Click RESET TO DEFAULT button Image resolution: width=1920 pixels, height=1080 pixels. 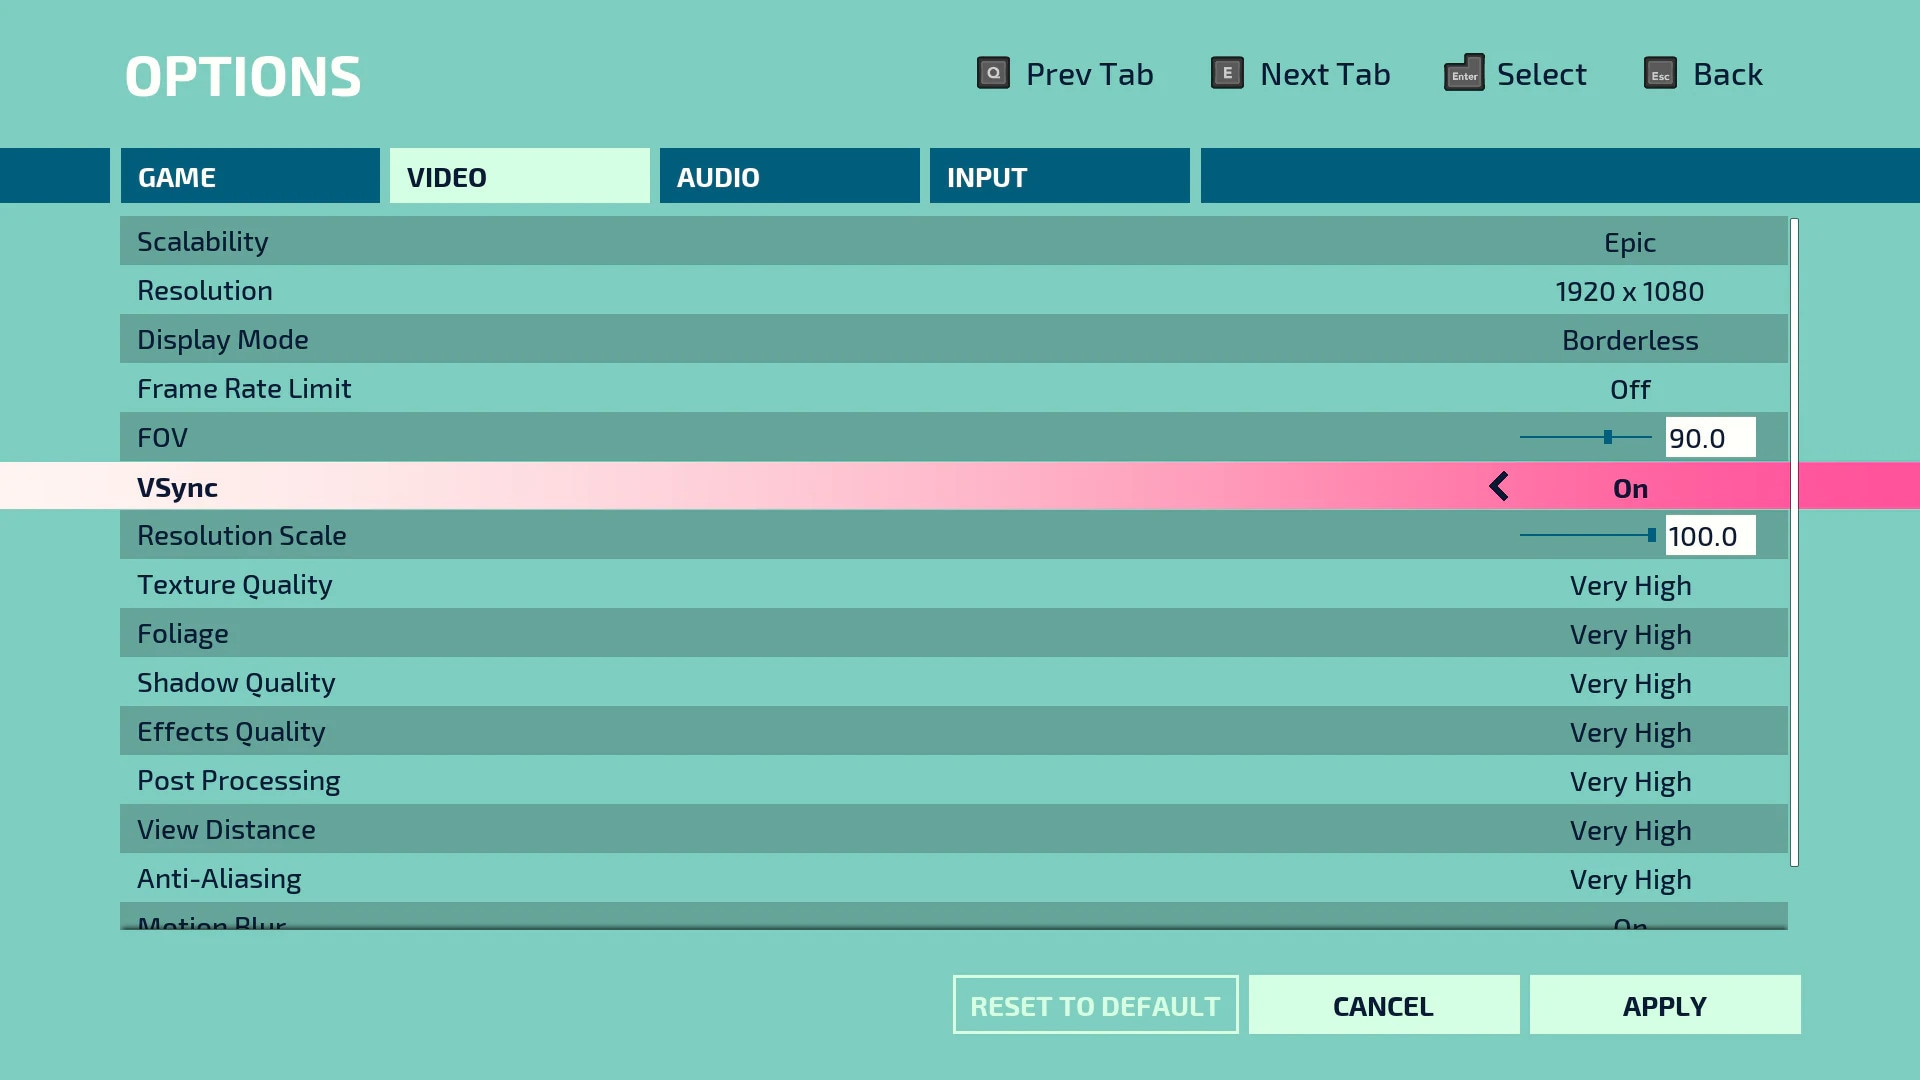coord(1095,1005)
